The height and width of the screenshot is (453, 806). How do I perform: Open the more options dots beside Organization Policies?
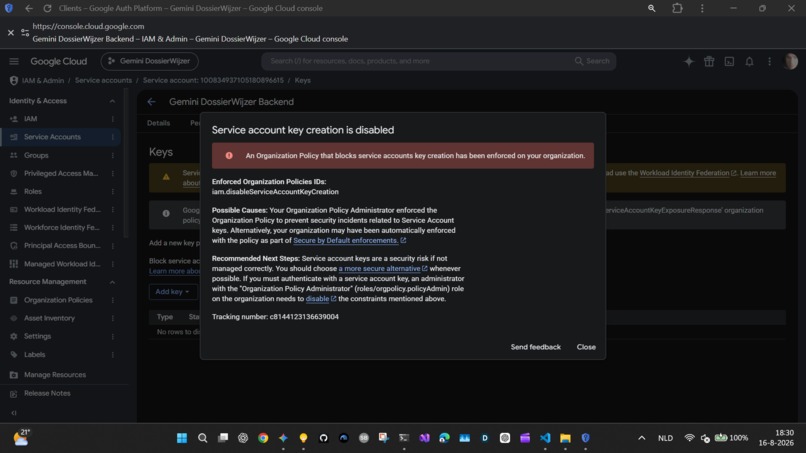click(x=113, y=300)
